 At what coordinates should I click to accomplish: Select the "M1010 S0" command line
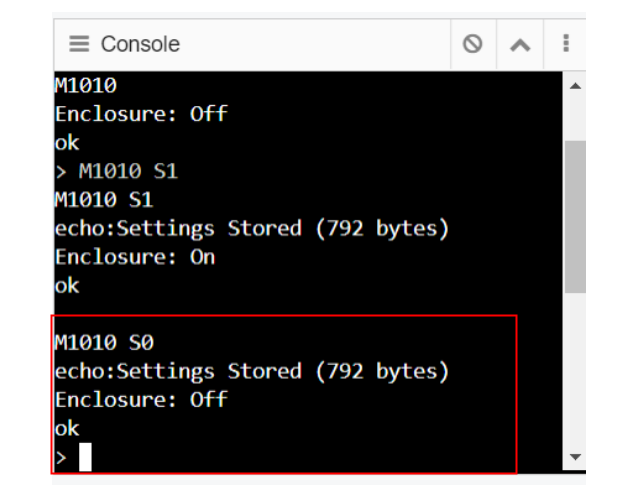click(104, 343)
